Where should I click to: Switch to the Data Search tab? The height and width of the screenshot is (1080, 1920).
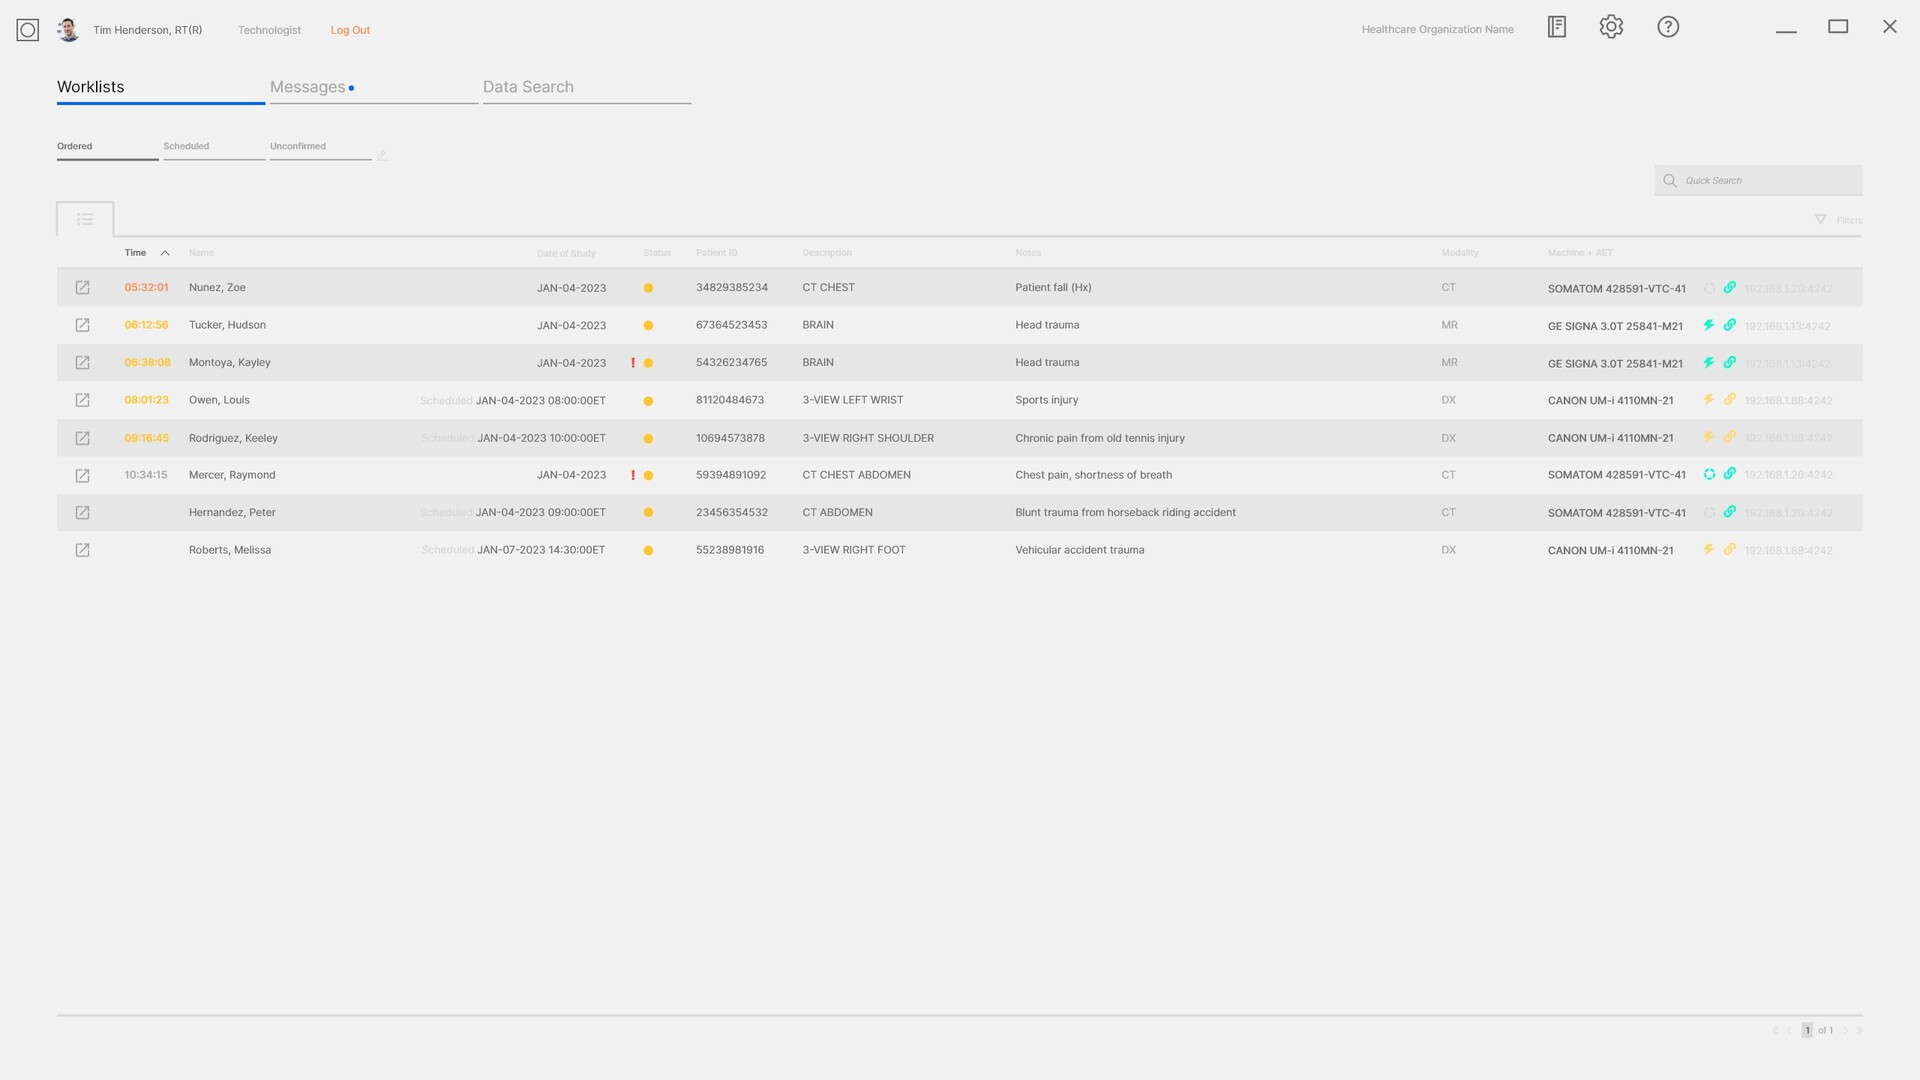(x=528, y=87)
